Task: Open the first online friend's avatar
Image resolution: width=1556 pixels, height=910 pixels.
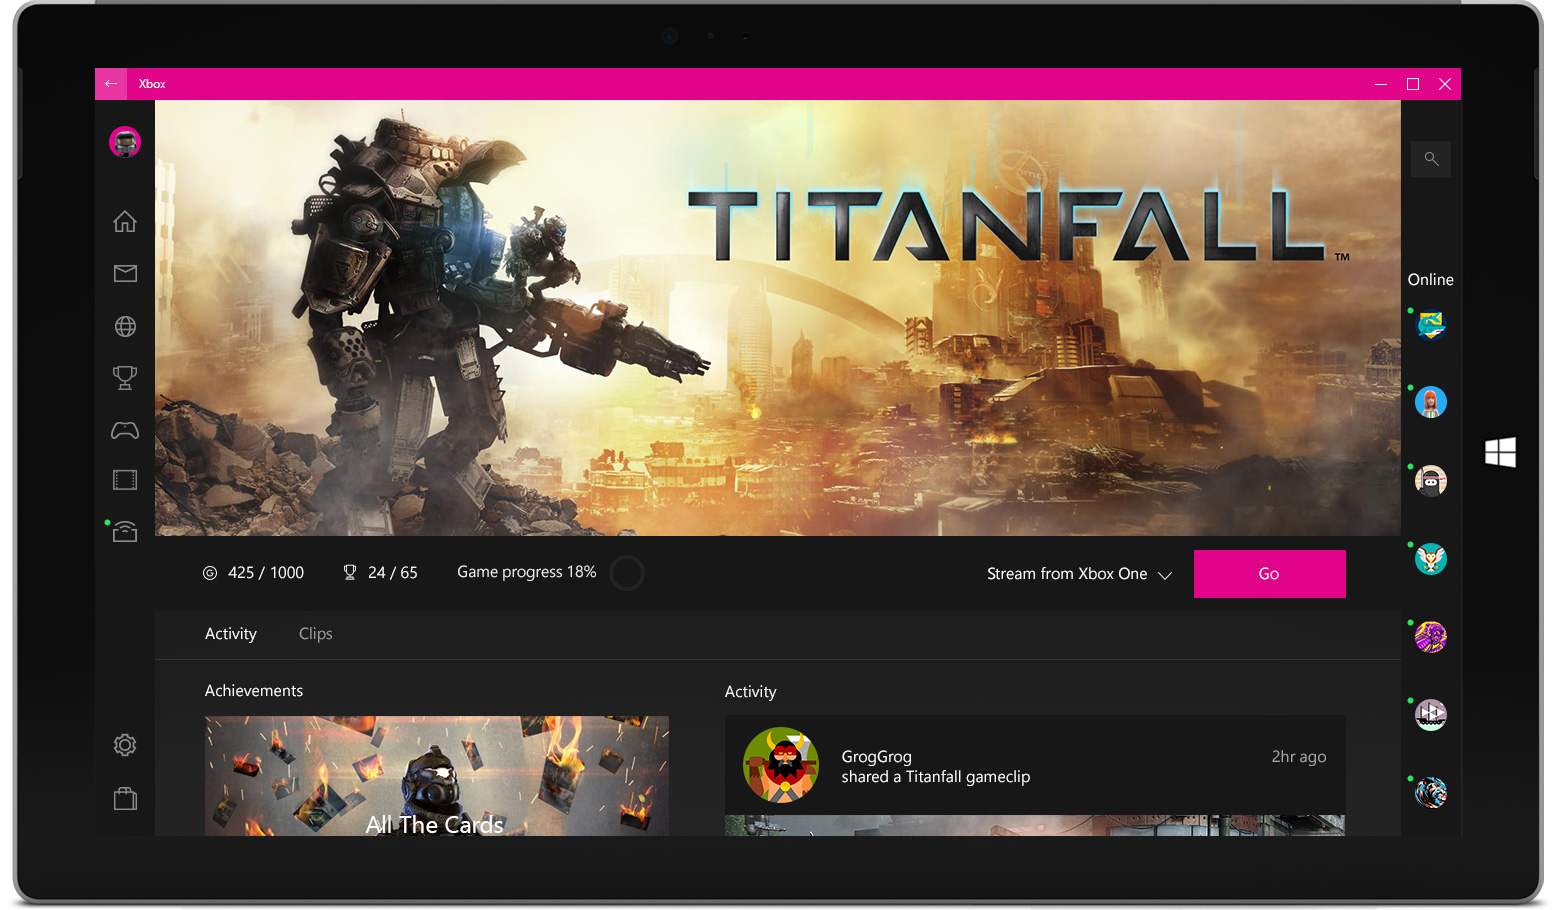Action: coord(1430,324)
